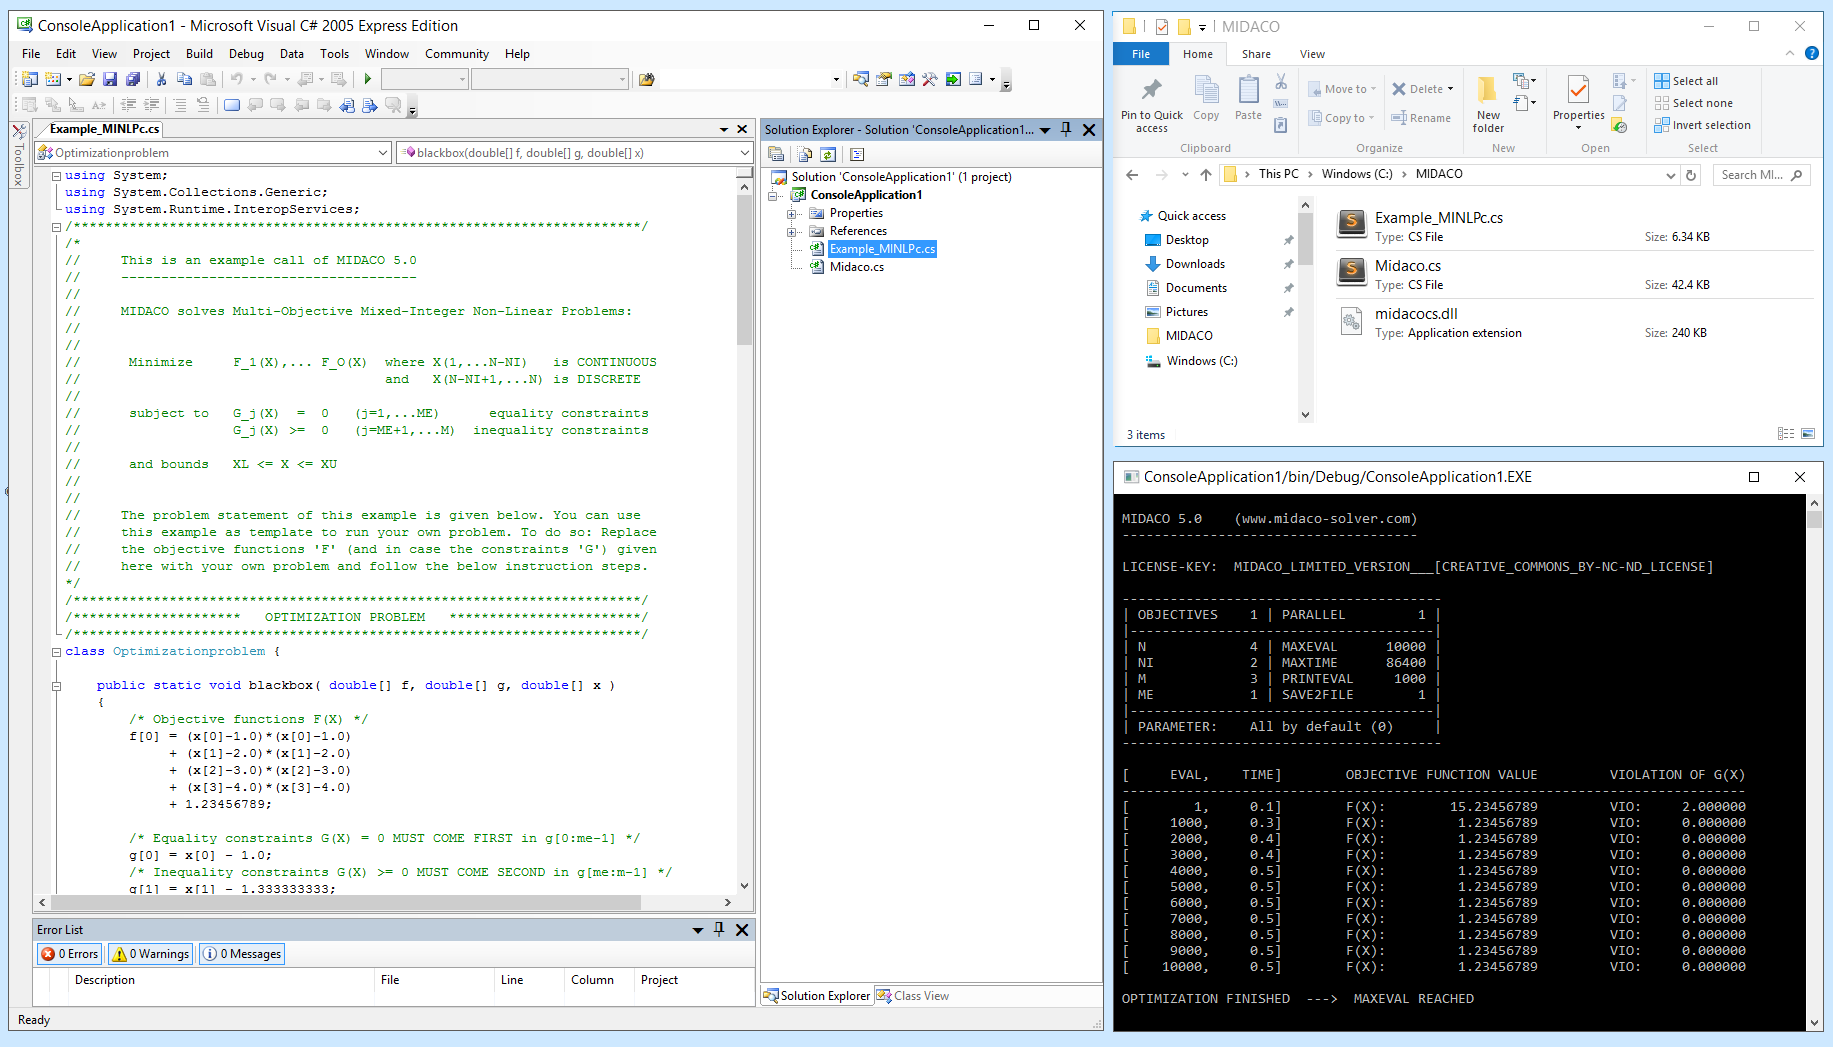This screenshot has width=1833, height=1047.
Task: Open the blue File button in Explorer
Action: 1141,54
